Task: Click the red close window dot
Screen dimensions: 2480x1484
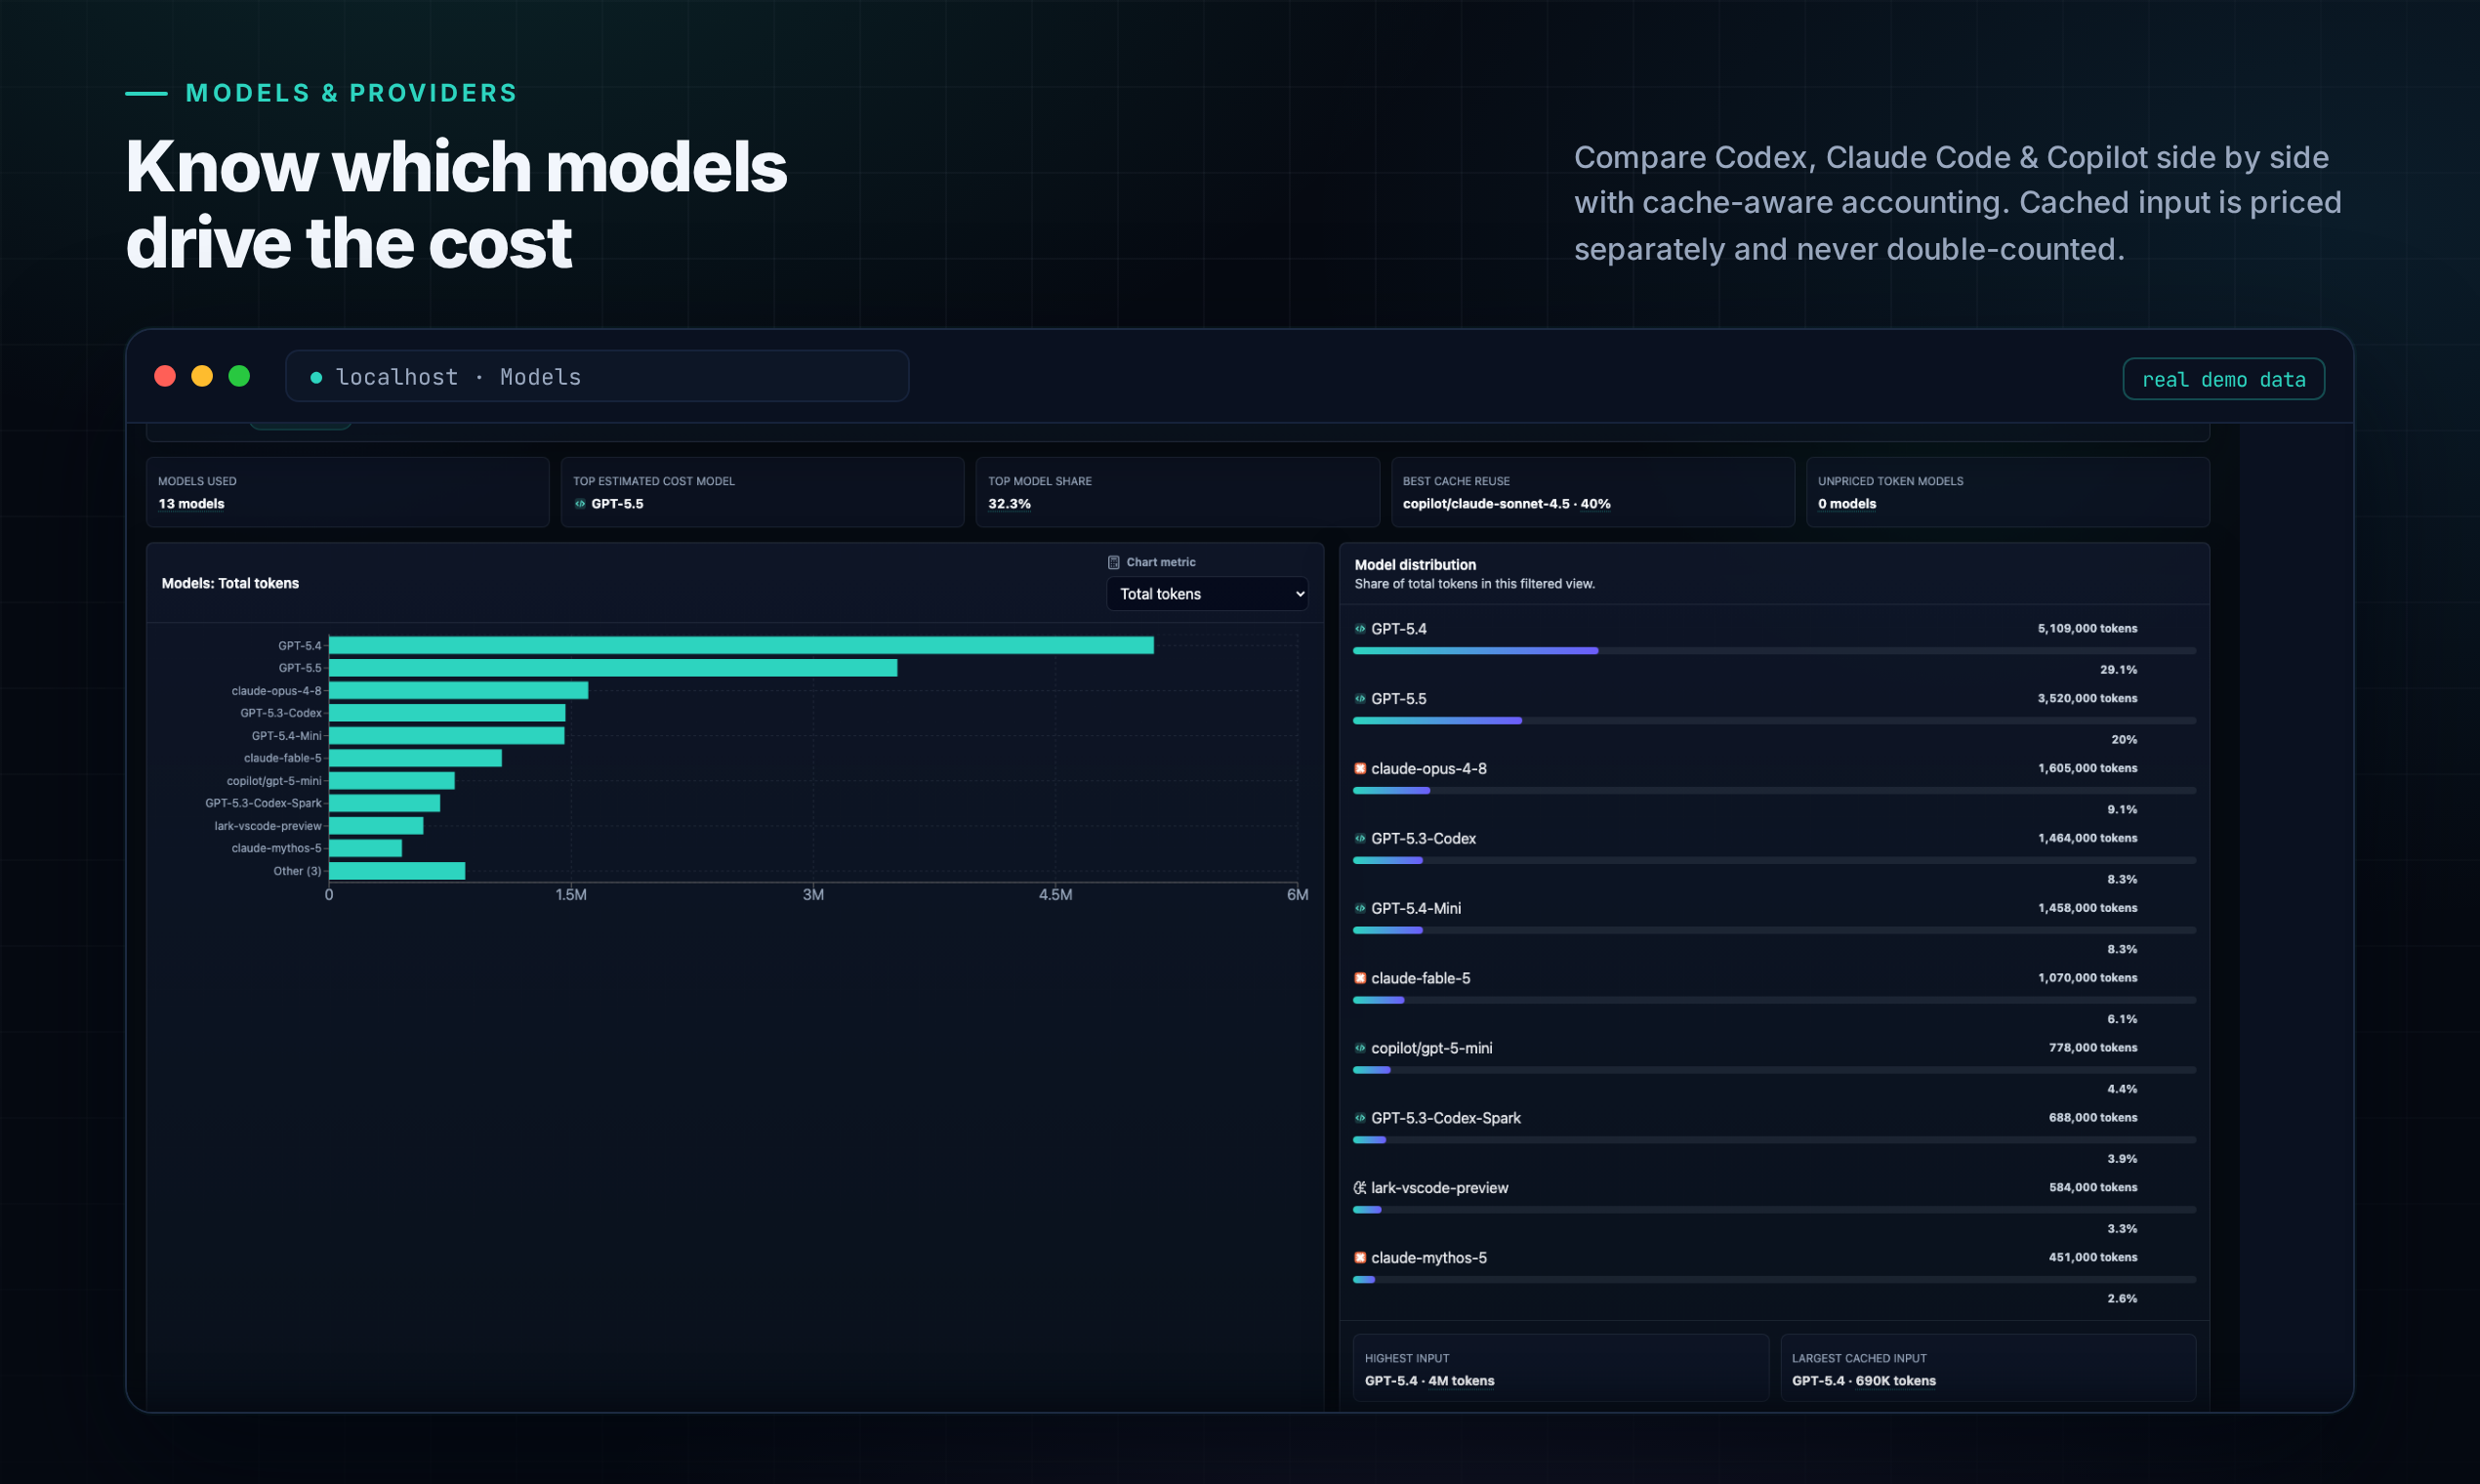Action: (165, 376)
